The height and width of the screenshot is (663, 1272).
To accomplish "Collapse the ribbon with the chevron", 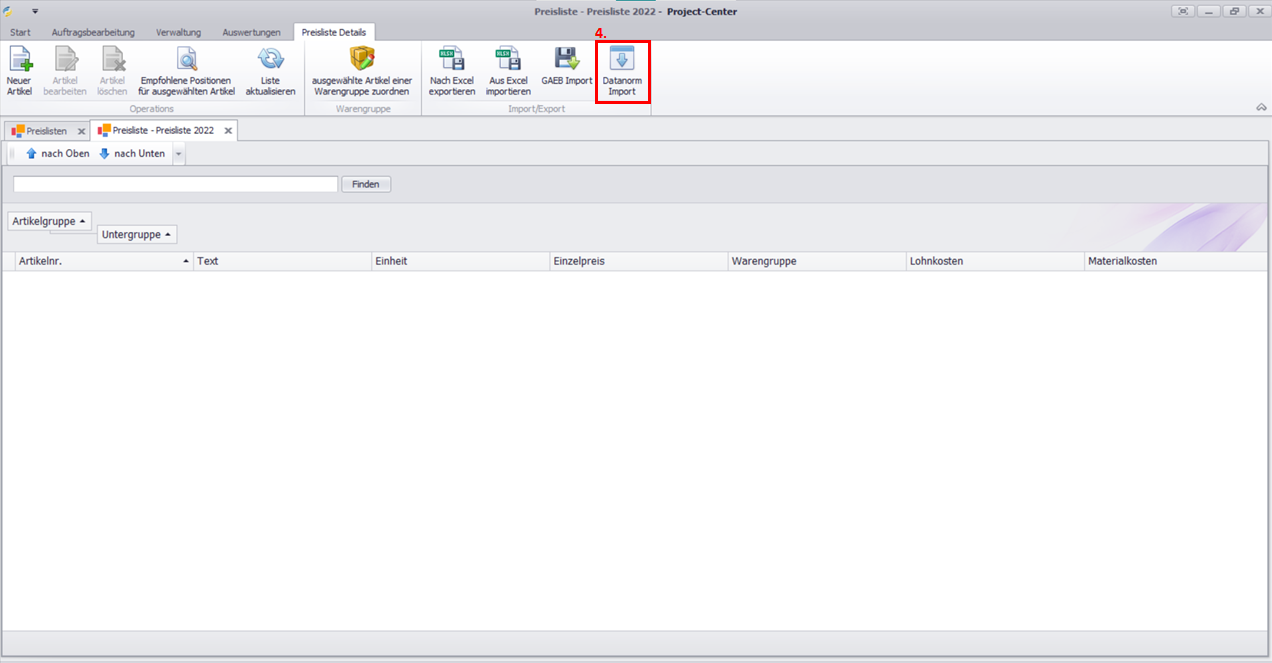I will (1260, 107).
